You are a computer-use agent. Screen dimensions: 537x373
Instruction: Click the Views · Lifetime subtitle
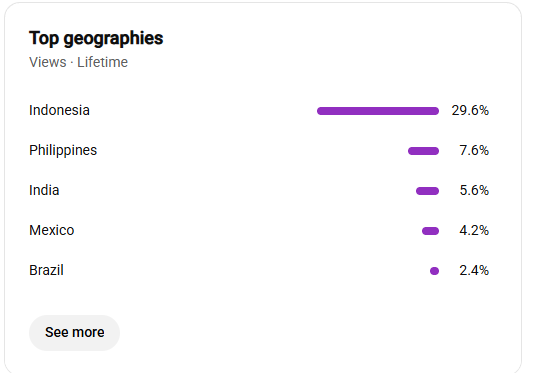tap(78, 62)
